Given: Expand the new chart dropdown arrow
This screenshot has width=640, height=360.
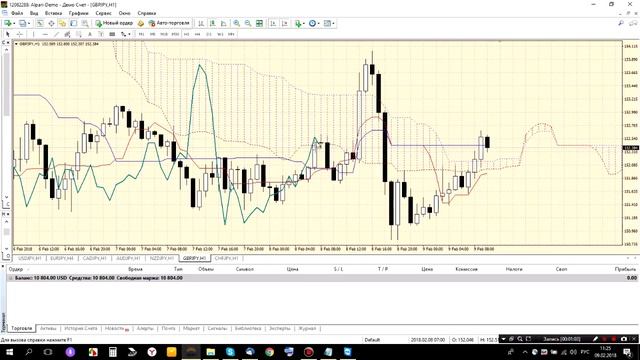Looking at the screenshot, I should coord(14,23).
